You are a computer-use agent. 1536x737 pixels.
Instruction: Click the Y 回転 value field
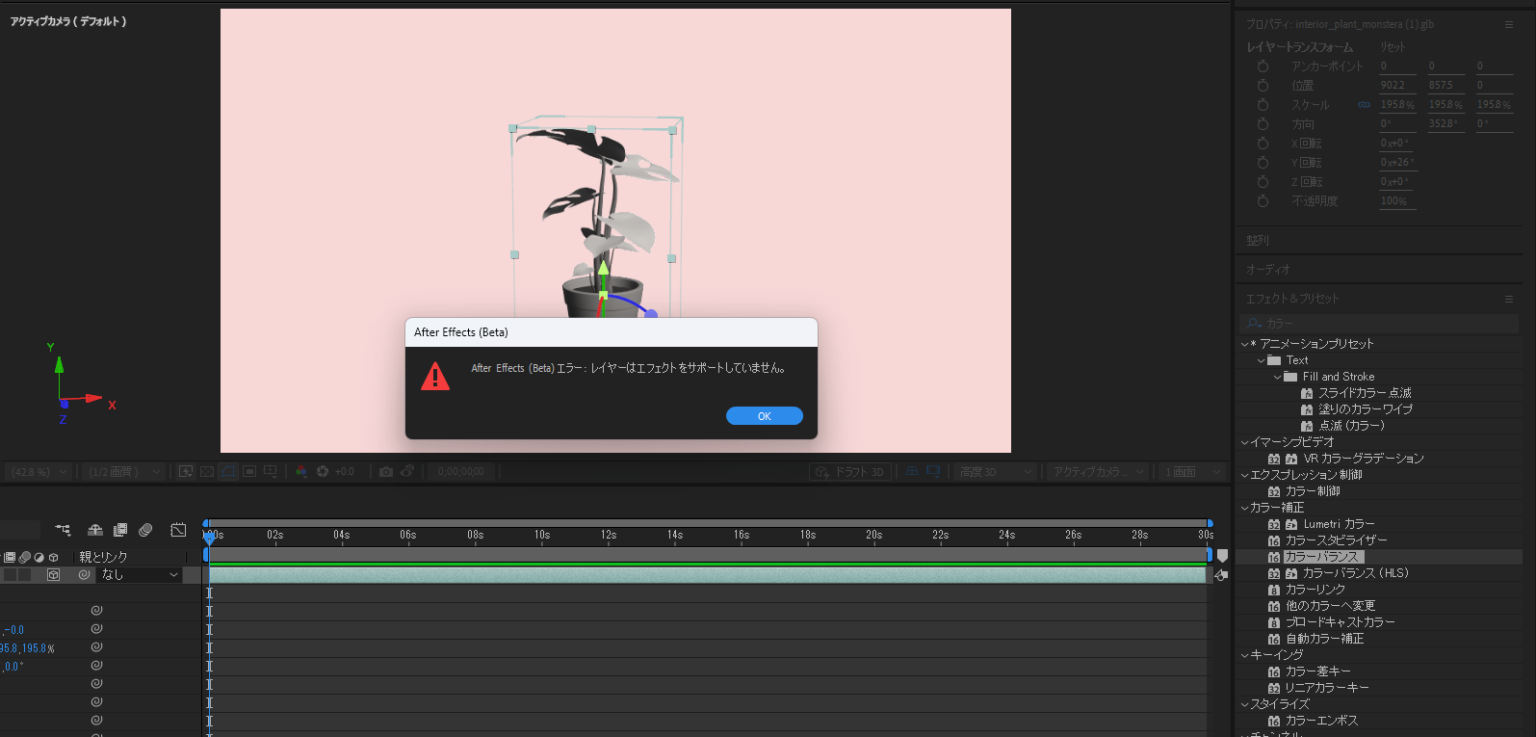[x=1397, y=163]
